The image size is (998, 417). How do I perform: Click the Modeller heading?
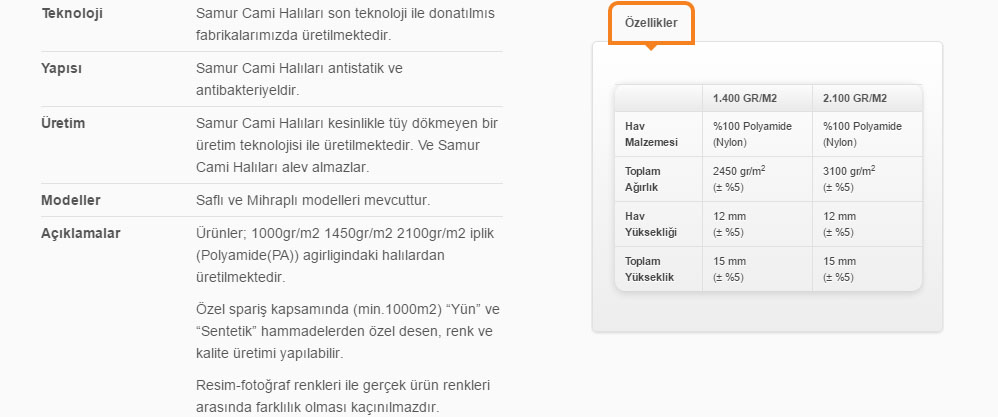coord(71,200)
